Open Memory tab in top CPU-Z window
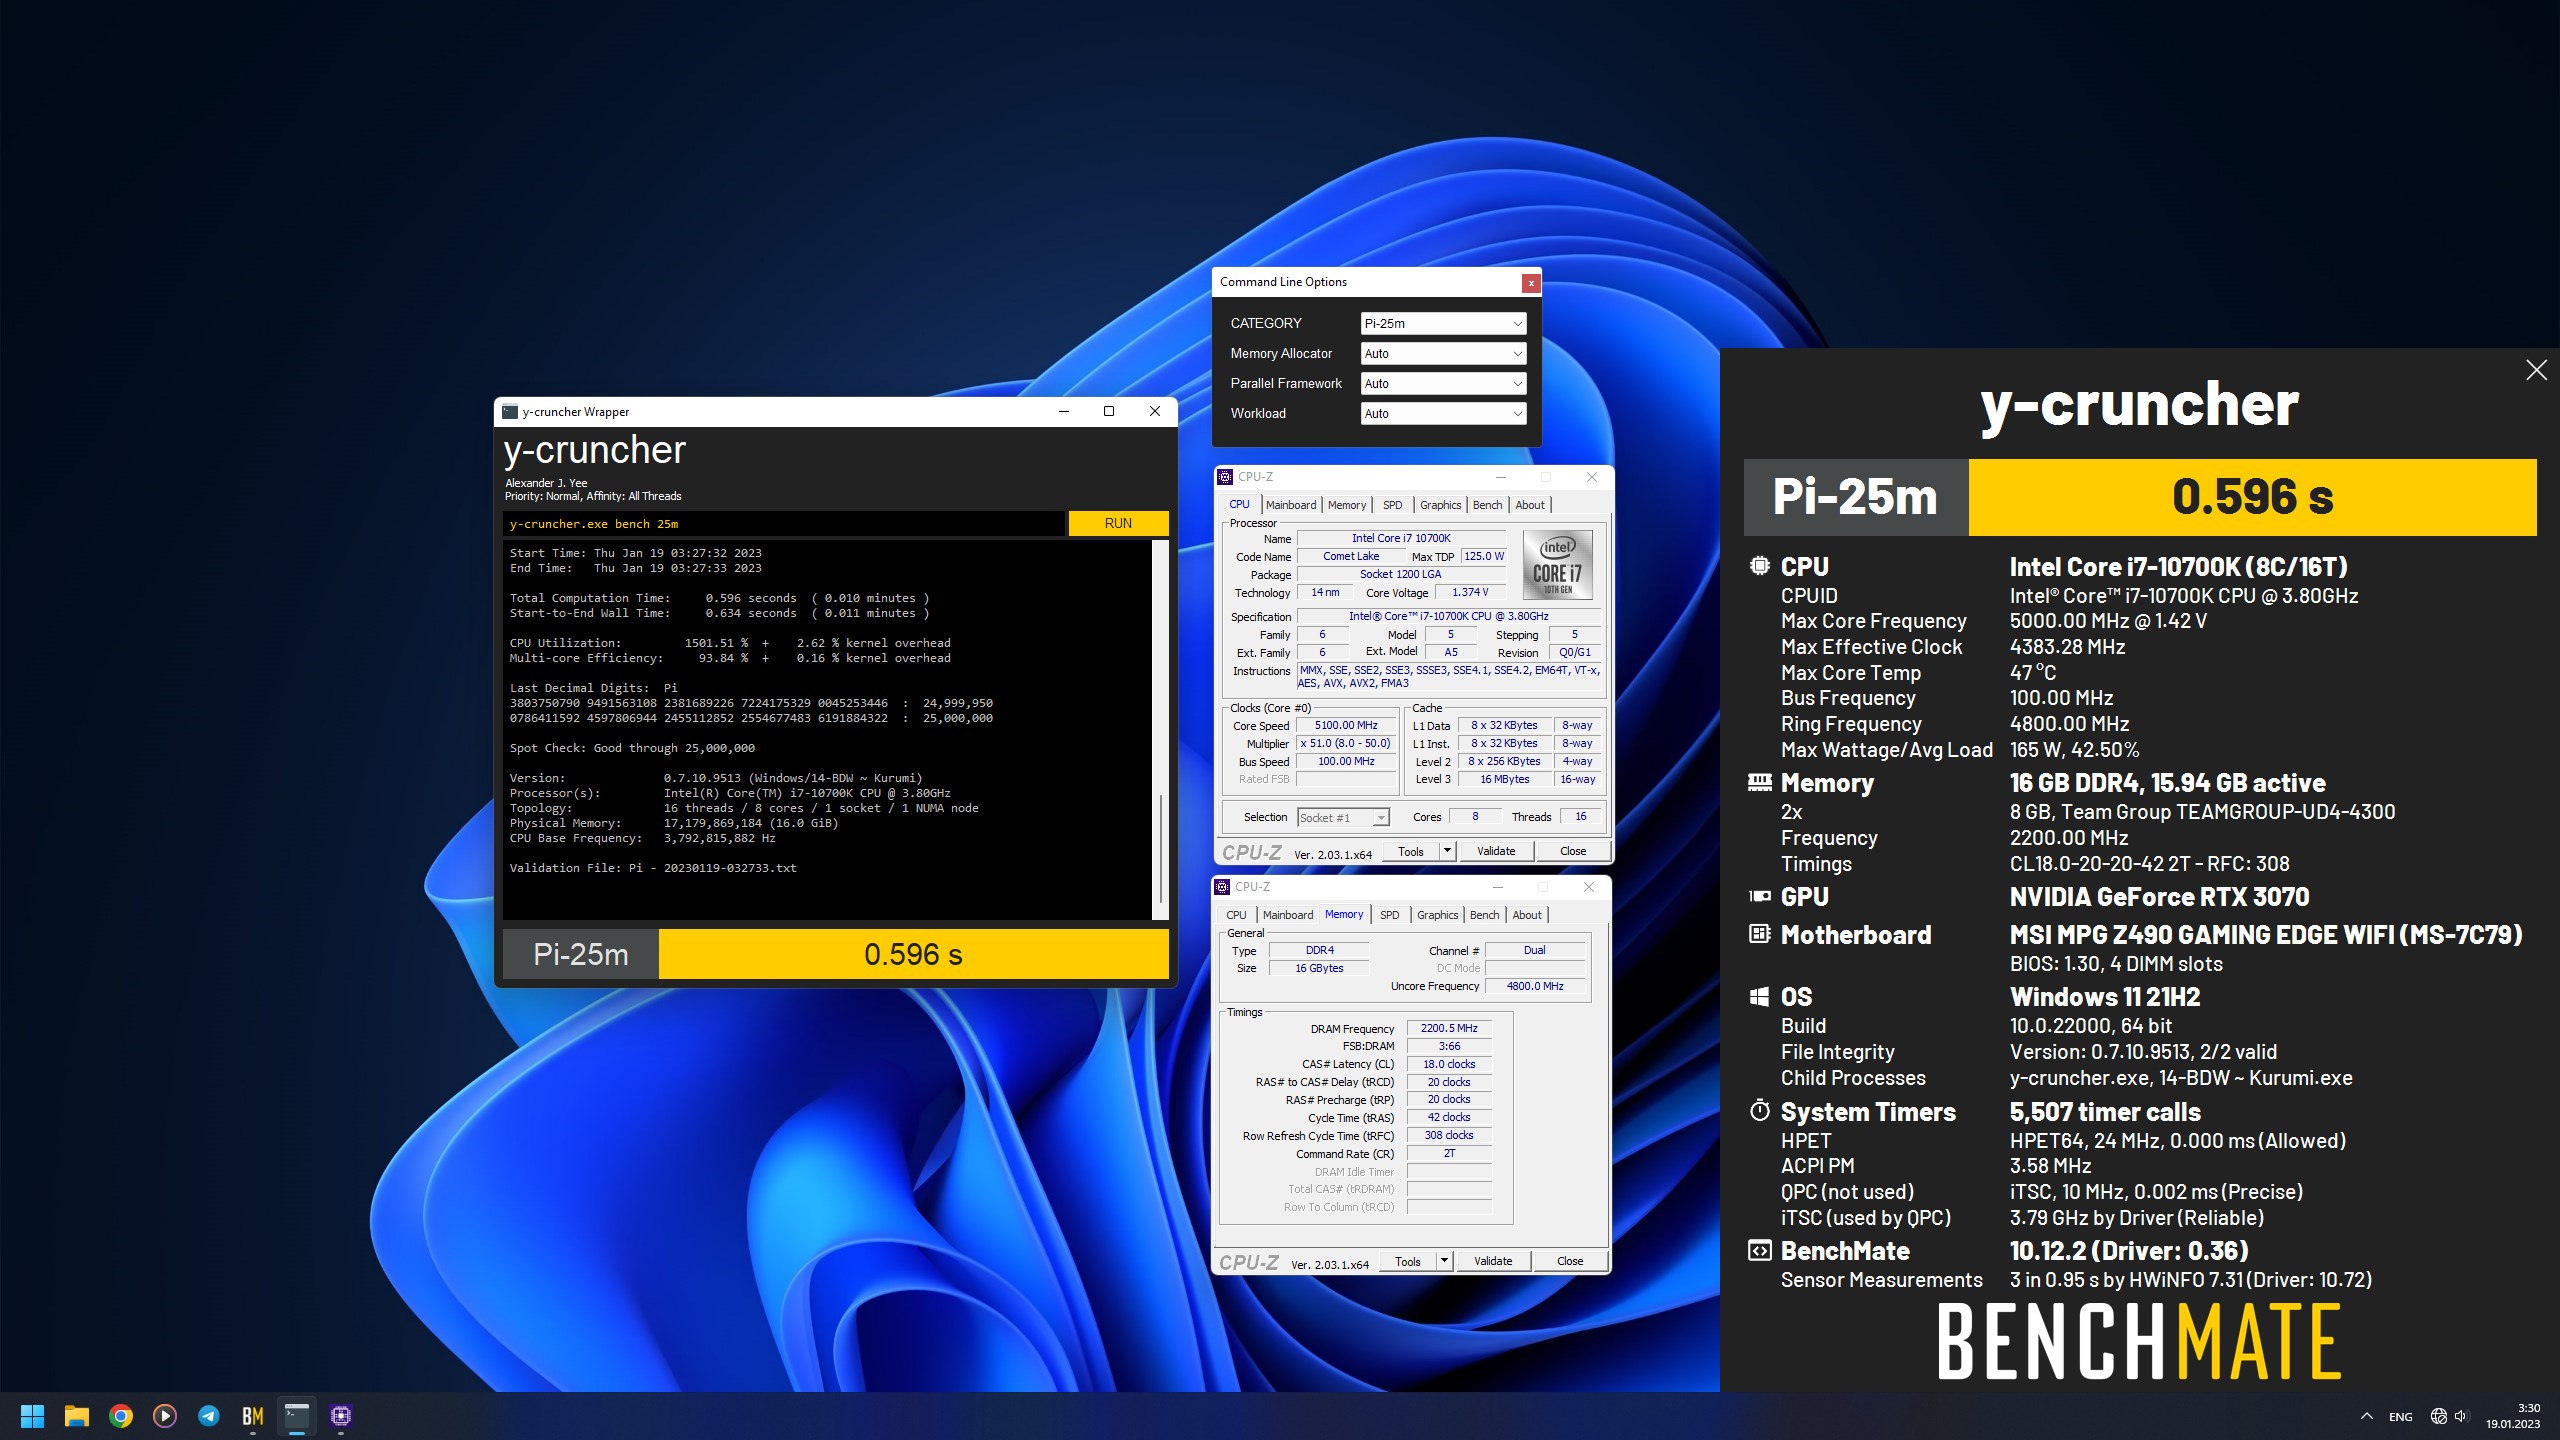 (x=1347, y=505)
